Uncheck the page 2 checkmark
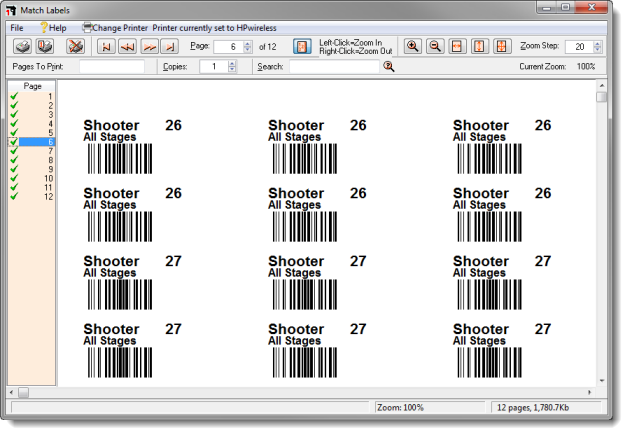This screenshot has height=435, width=628. tap(14, 105)
